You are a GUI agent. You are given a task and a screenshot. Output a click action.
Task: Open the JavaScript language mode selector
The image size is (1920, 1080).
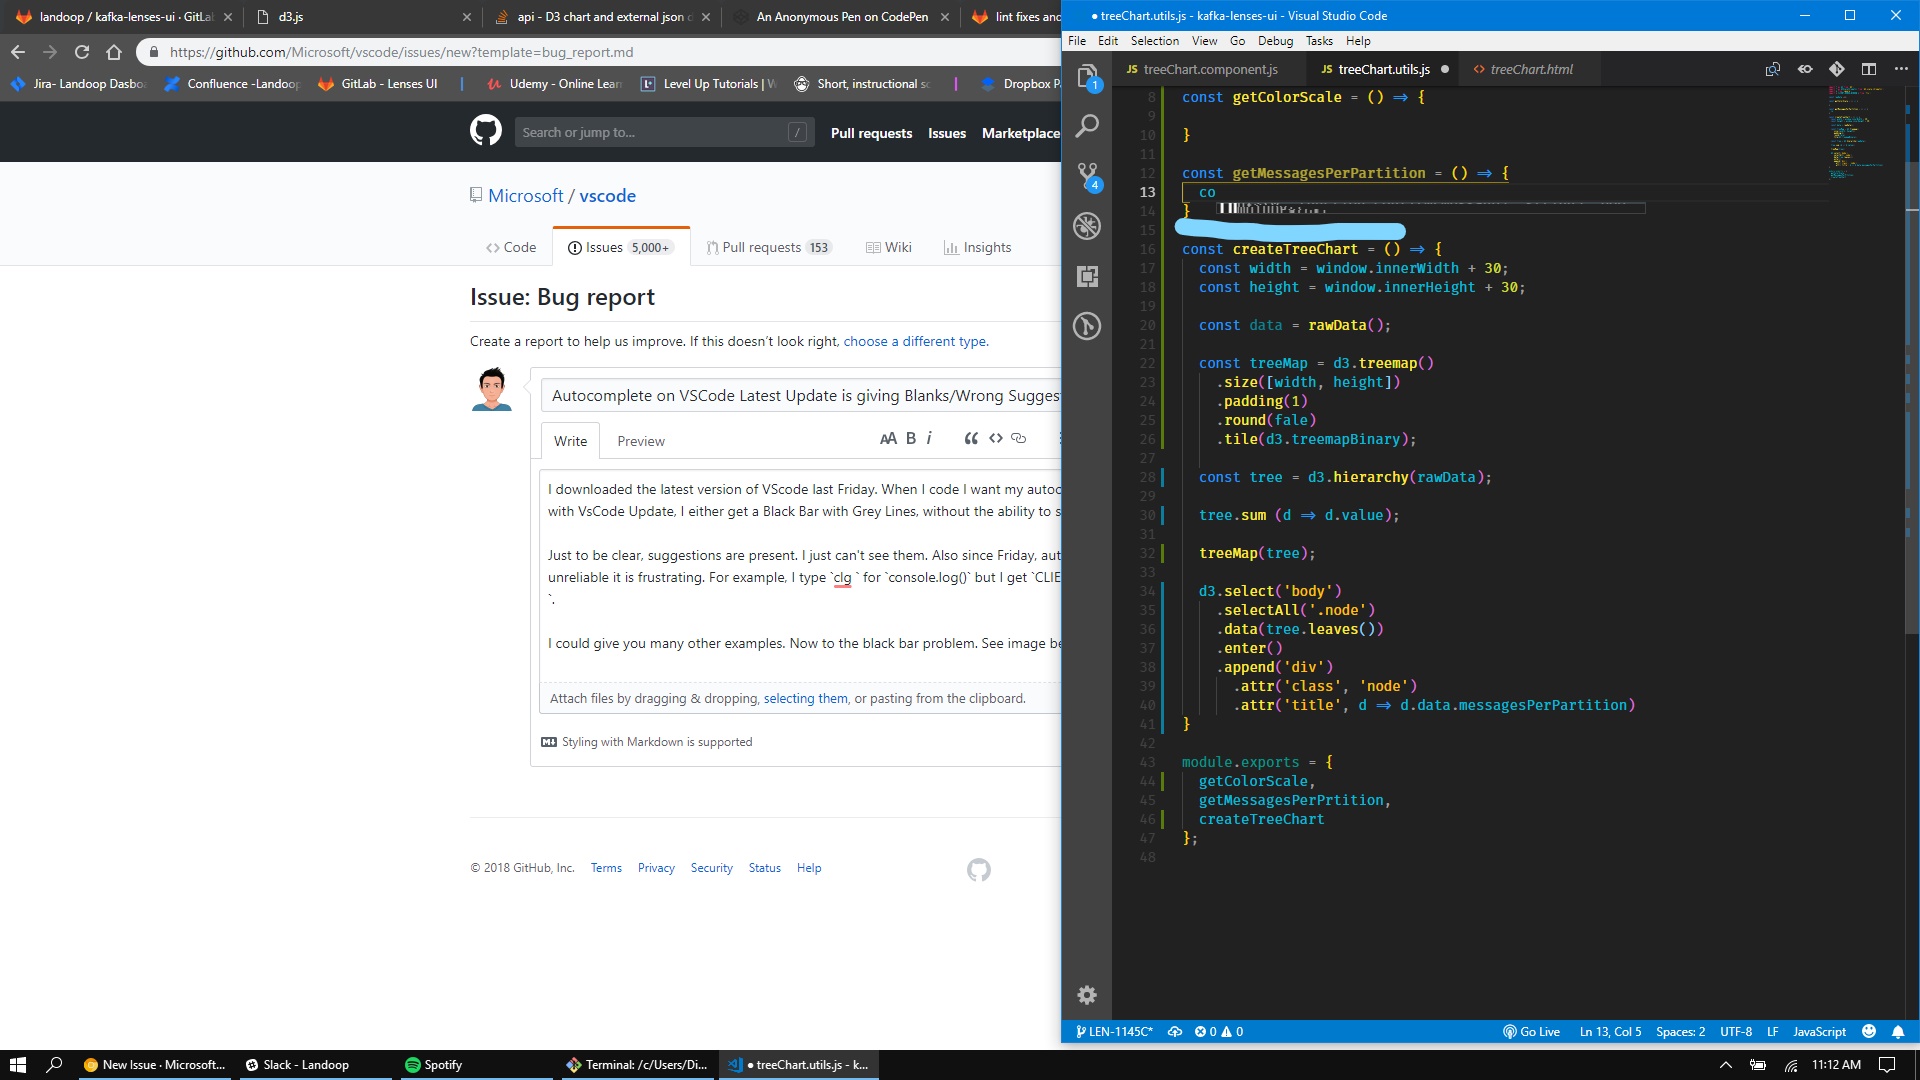pyautogui.click(x=1818, y=1032)
